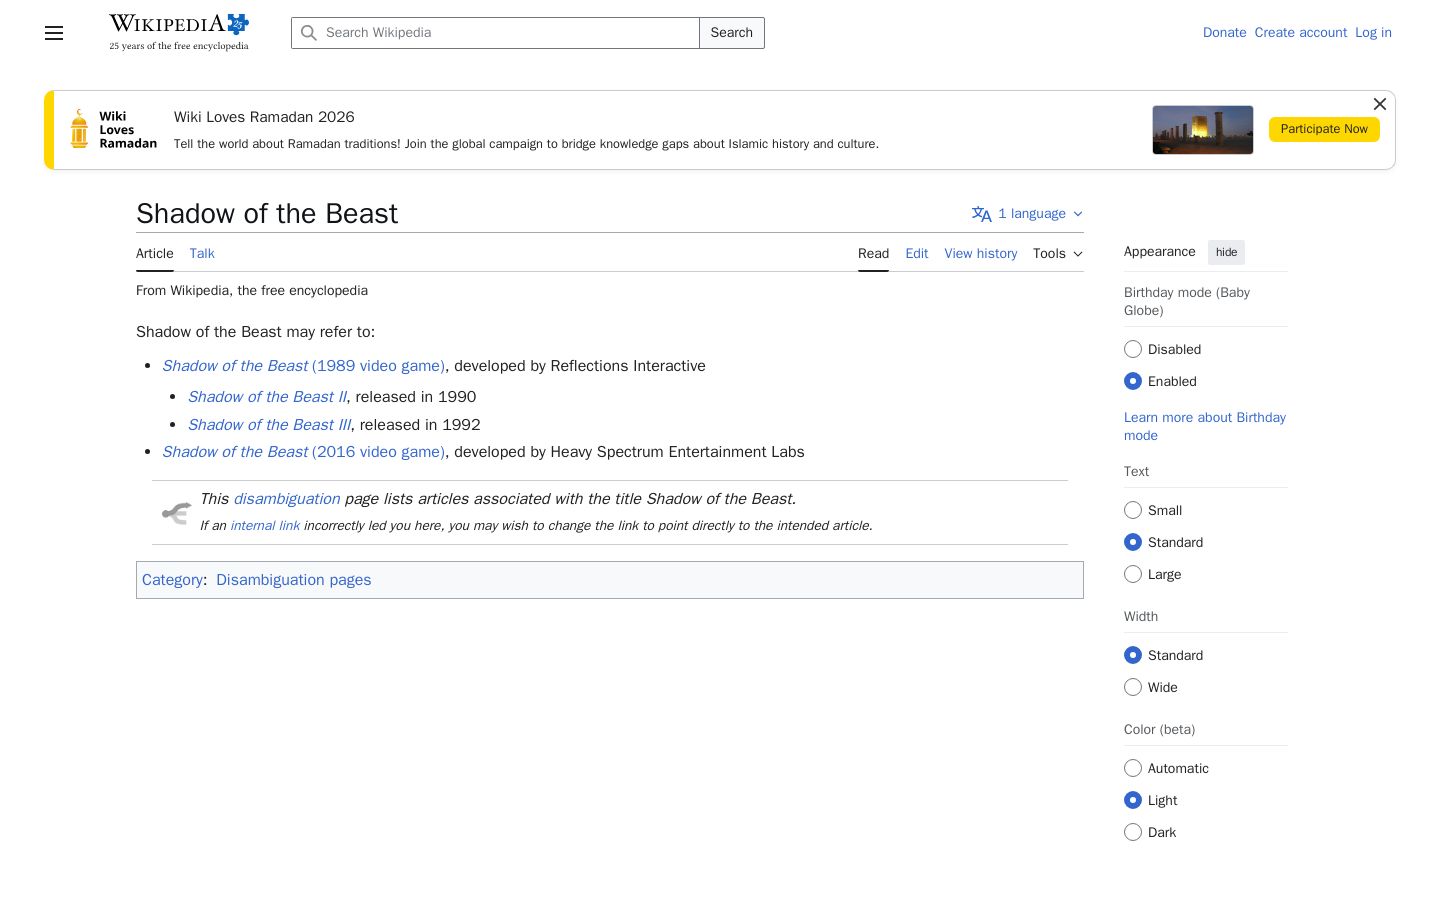Image resolution: width=1440 pixels, height=900 pixels.
Task: Click the Search button
Action: tap(732, 33)
